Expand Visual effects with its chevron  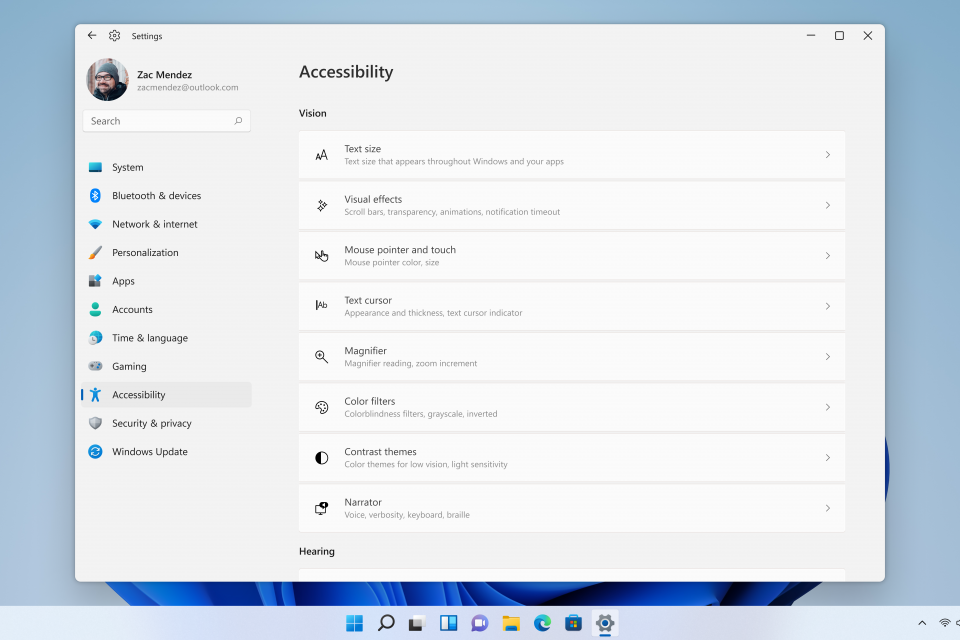(x=827, y=205)
